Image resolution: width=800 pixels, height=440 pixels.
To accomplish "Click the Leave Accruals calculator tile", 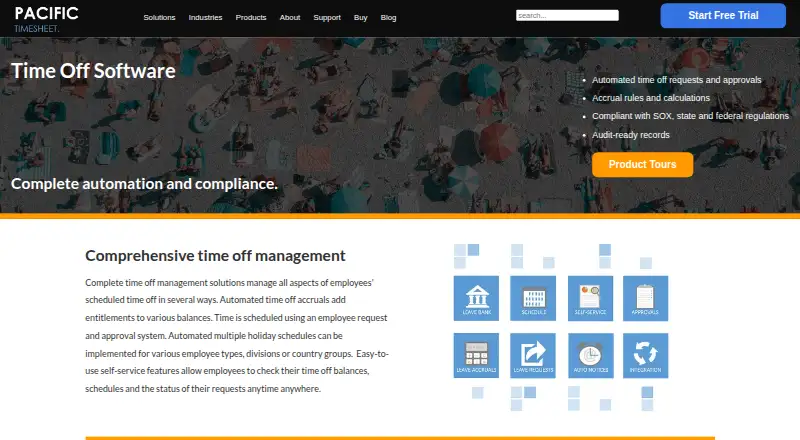I will 476,355.
